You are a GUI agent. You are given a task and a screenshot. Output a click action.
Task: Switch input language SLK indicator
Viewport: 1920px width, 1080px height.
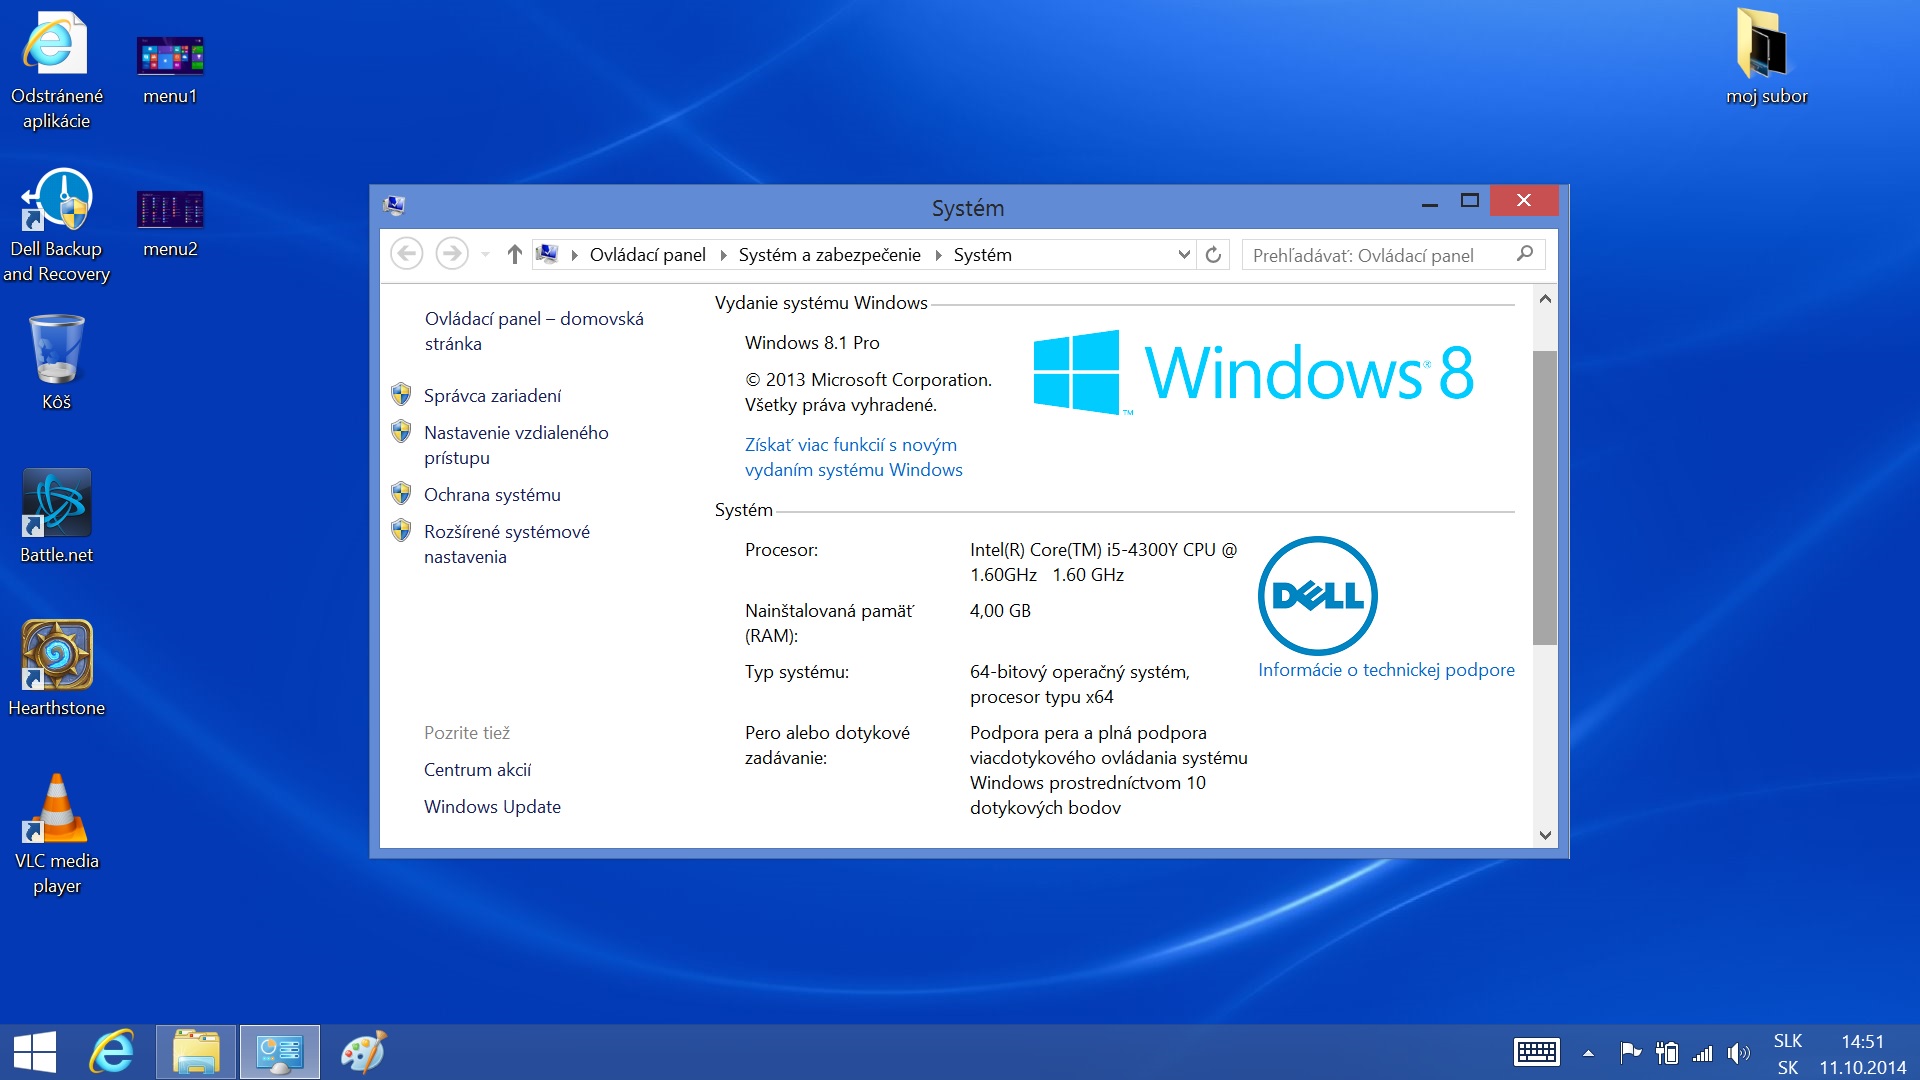1788,1053
